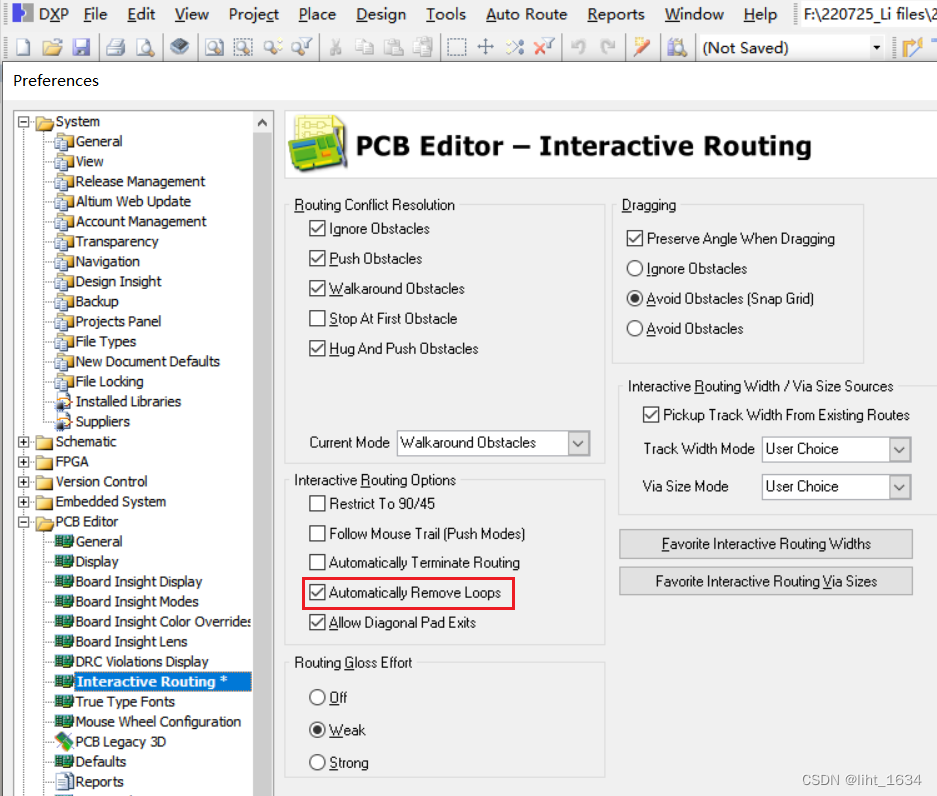This screenshot has width=937, height=796.
Task: Enable Automatically Terminate Routing checkbox
Action: click(x=317, y=562)
